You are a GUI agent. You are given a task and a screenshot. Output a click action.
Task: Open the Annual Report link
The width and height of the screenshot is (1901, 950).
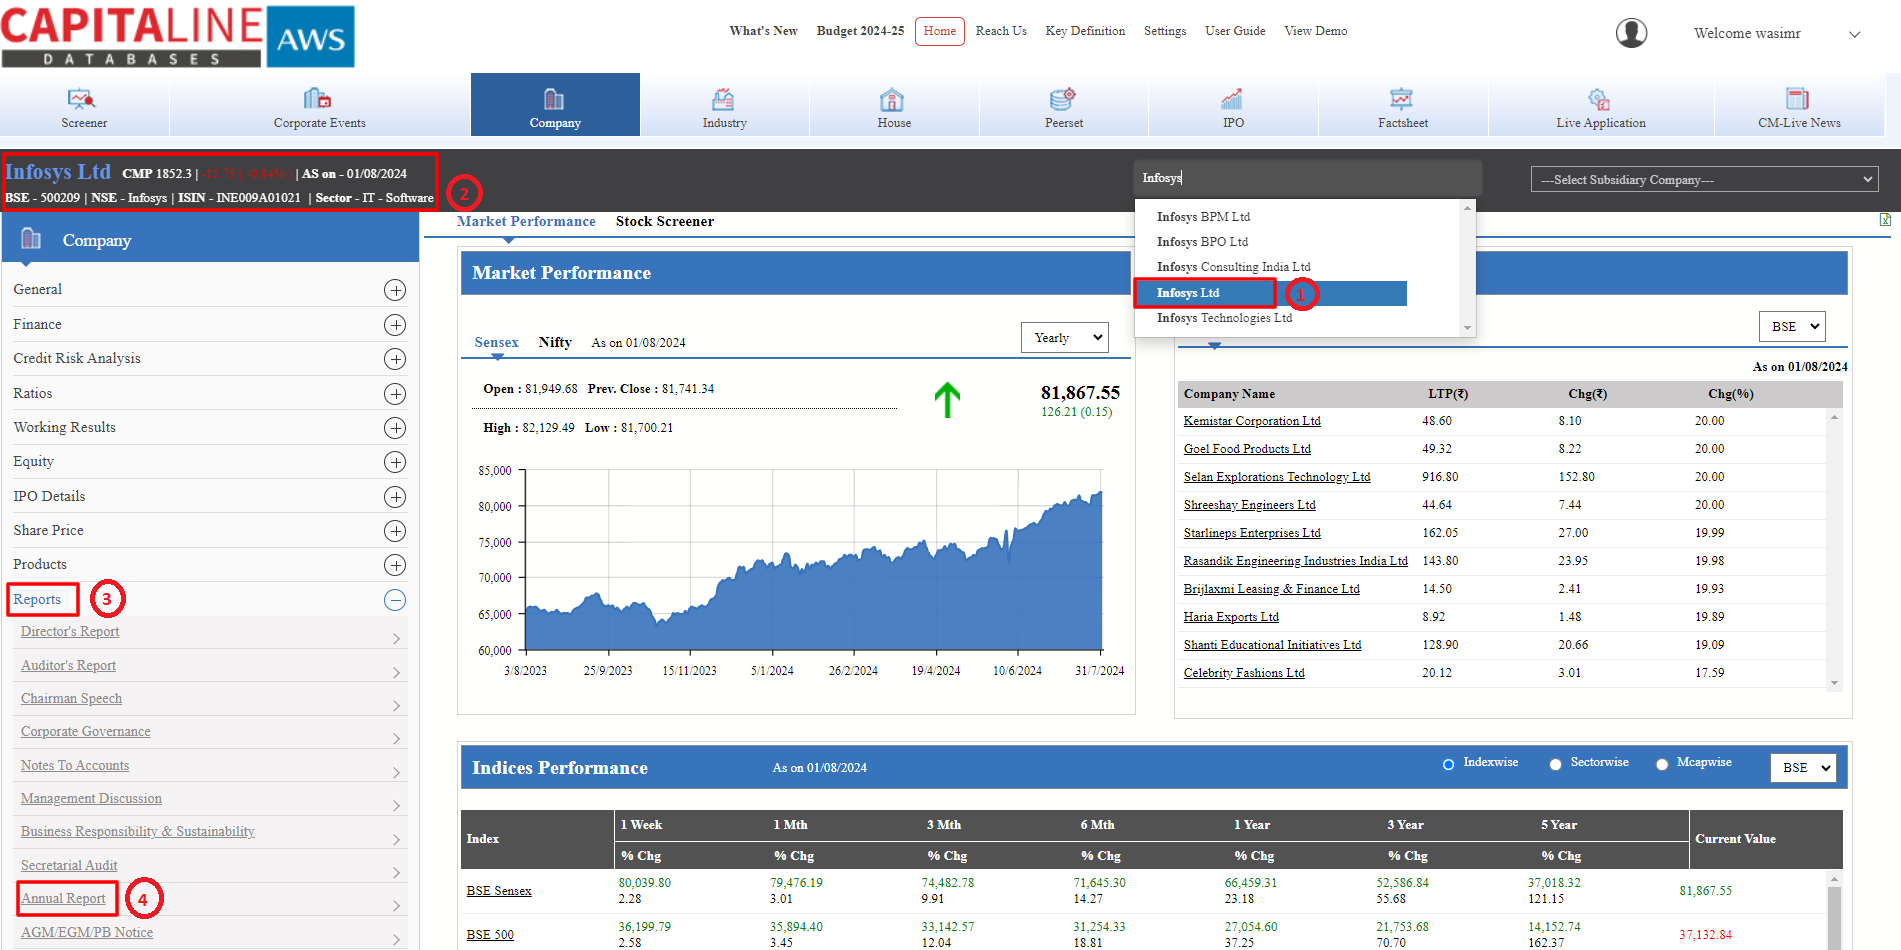point(63,898)
